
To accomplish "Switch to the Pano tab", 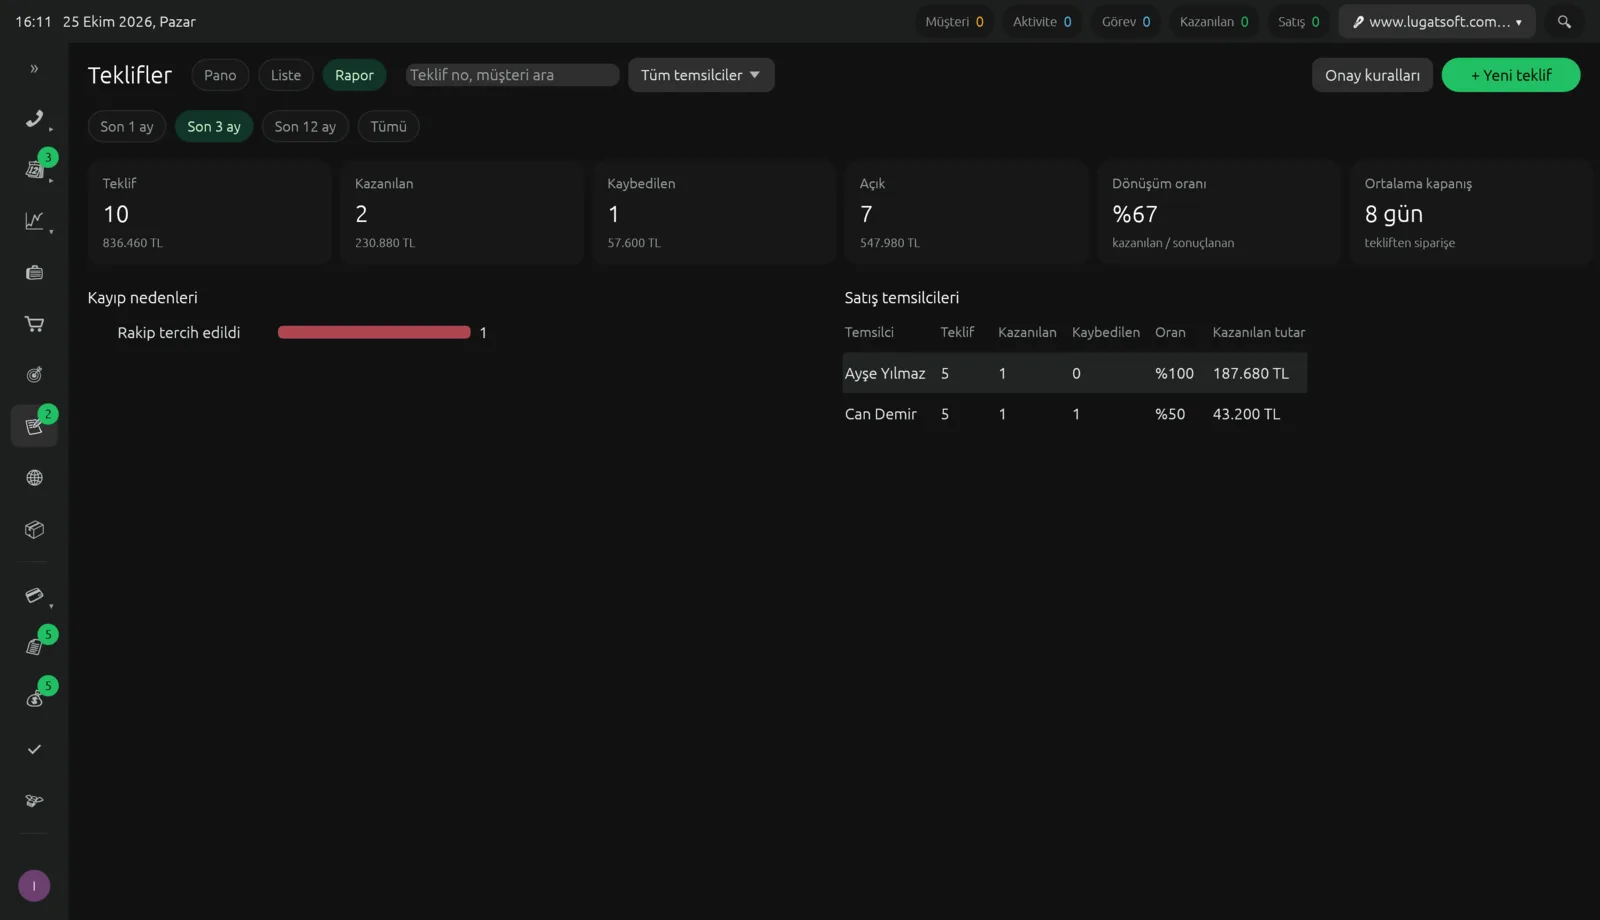I will tap(220, 75).
